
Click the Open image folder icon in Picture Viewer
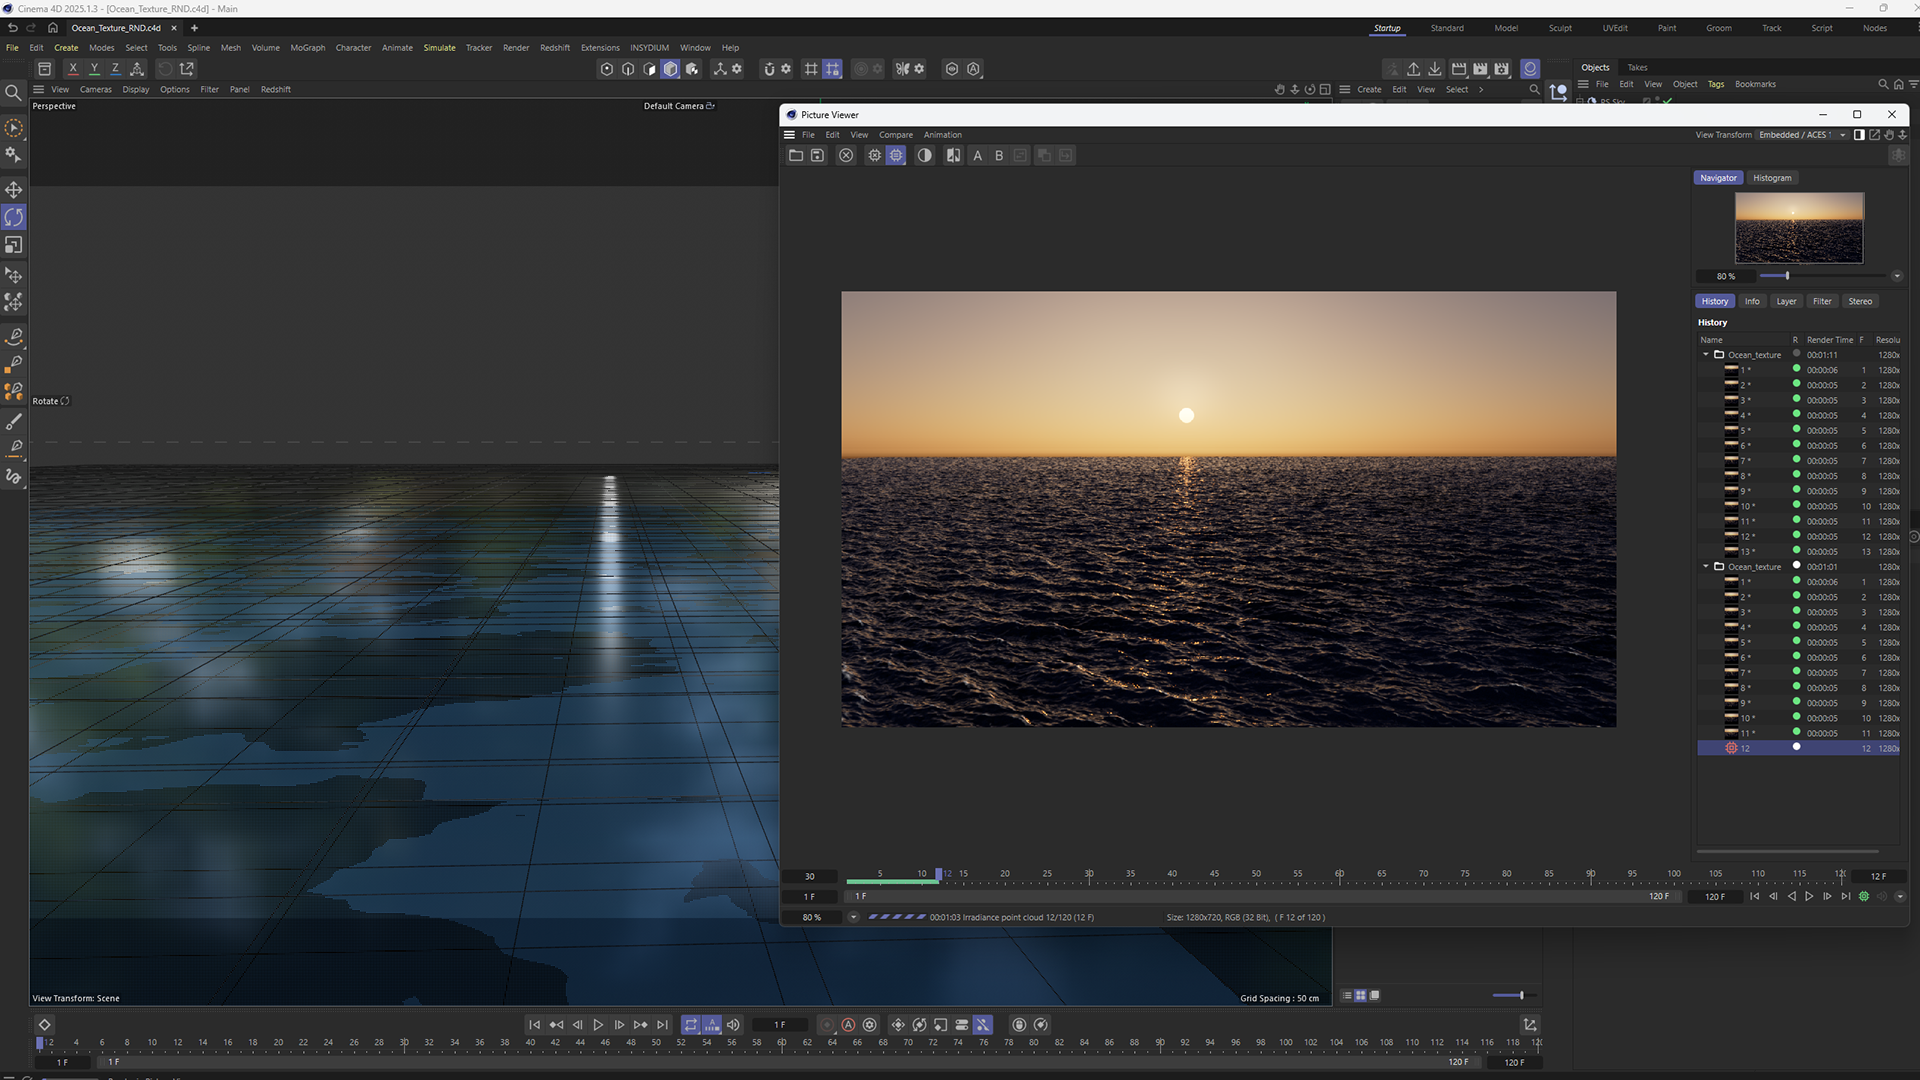(x=796, y=155)
